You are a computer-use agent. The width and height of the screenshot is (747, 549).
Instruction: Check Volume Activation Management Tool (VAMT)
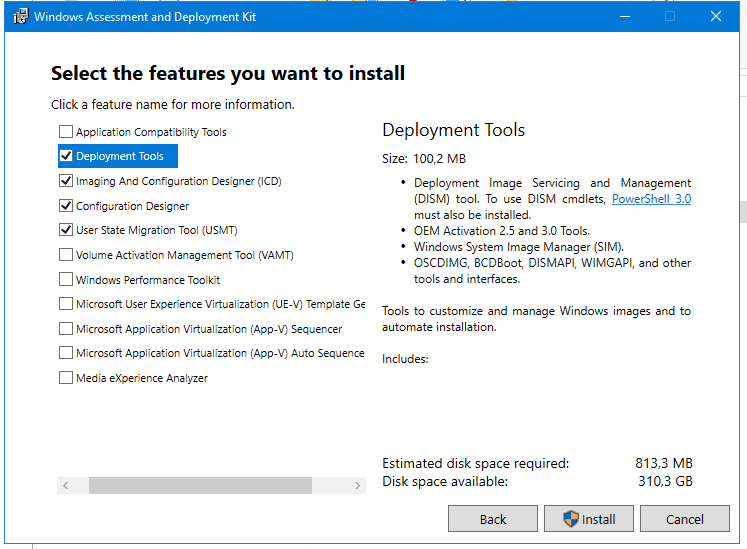(x=66, y=255)
